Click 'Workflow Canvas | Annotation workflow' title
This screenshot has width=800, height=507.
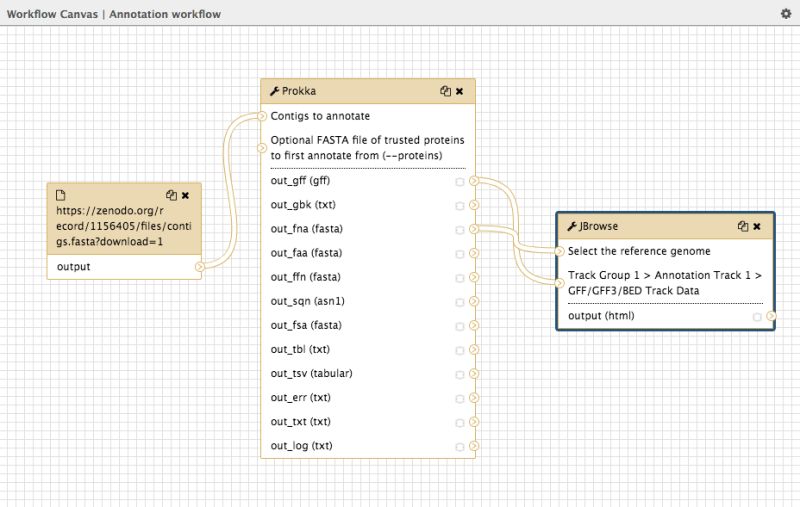pos(113,14)
